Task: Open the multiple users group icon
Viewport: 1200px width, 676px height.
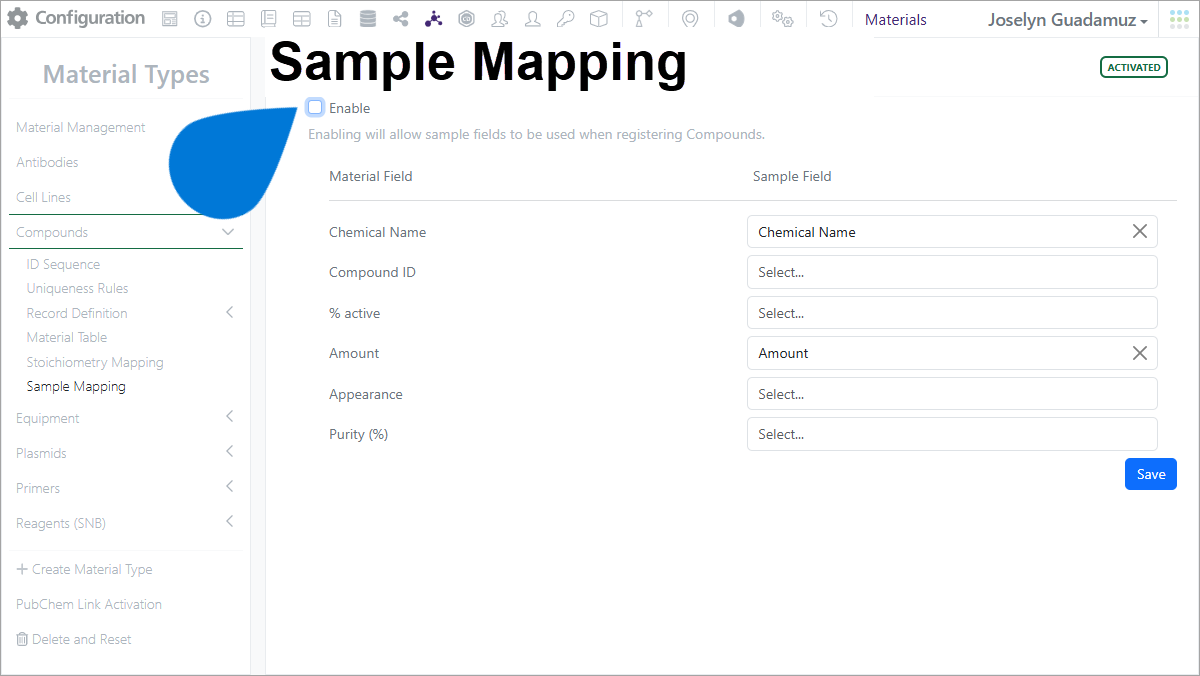Action: (x=500, y=19)
